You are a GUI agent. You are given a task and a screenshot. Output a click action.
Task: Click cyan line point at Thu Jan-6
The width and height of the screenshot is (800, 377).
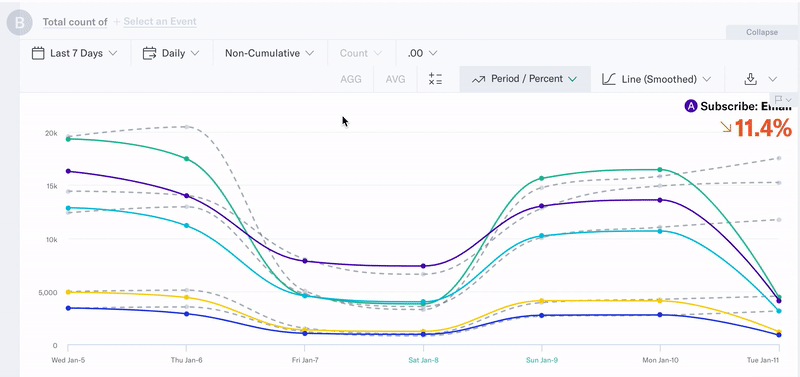(x=186, y=225)
